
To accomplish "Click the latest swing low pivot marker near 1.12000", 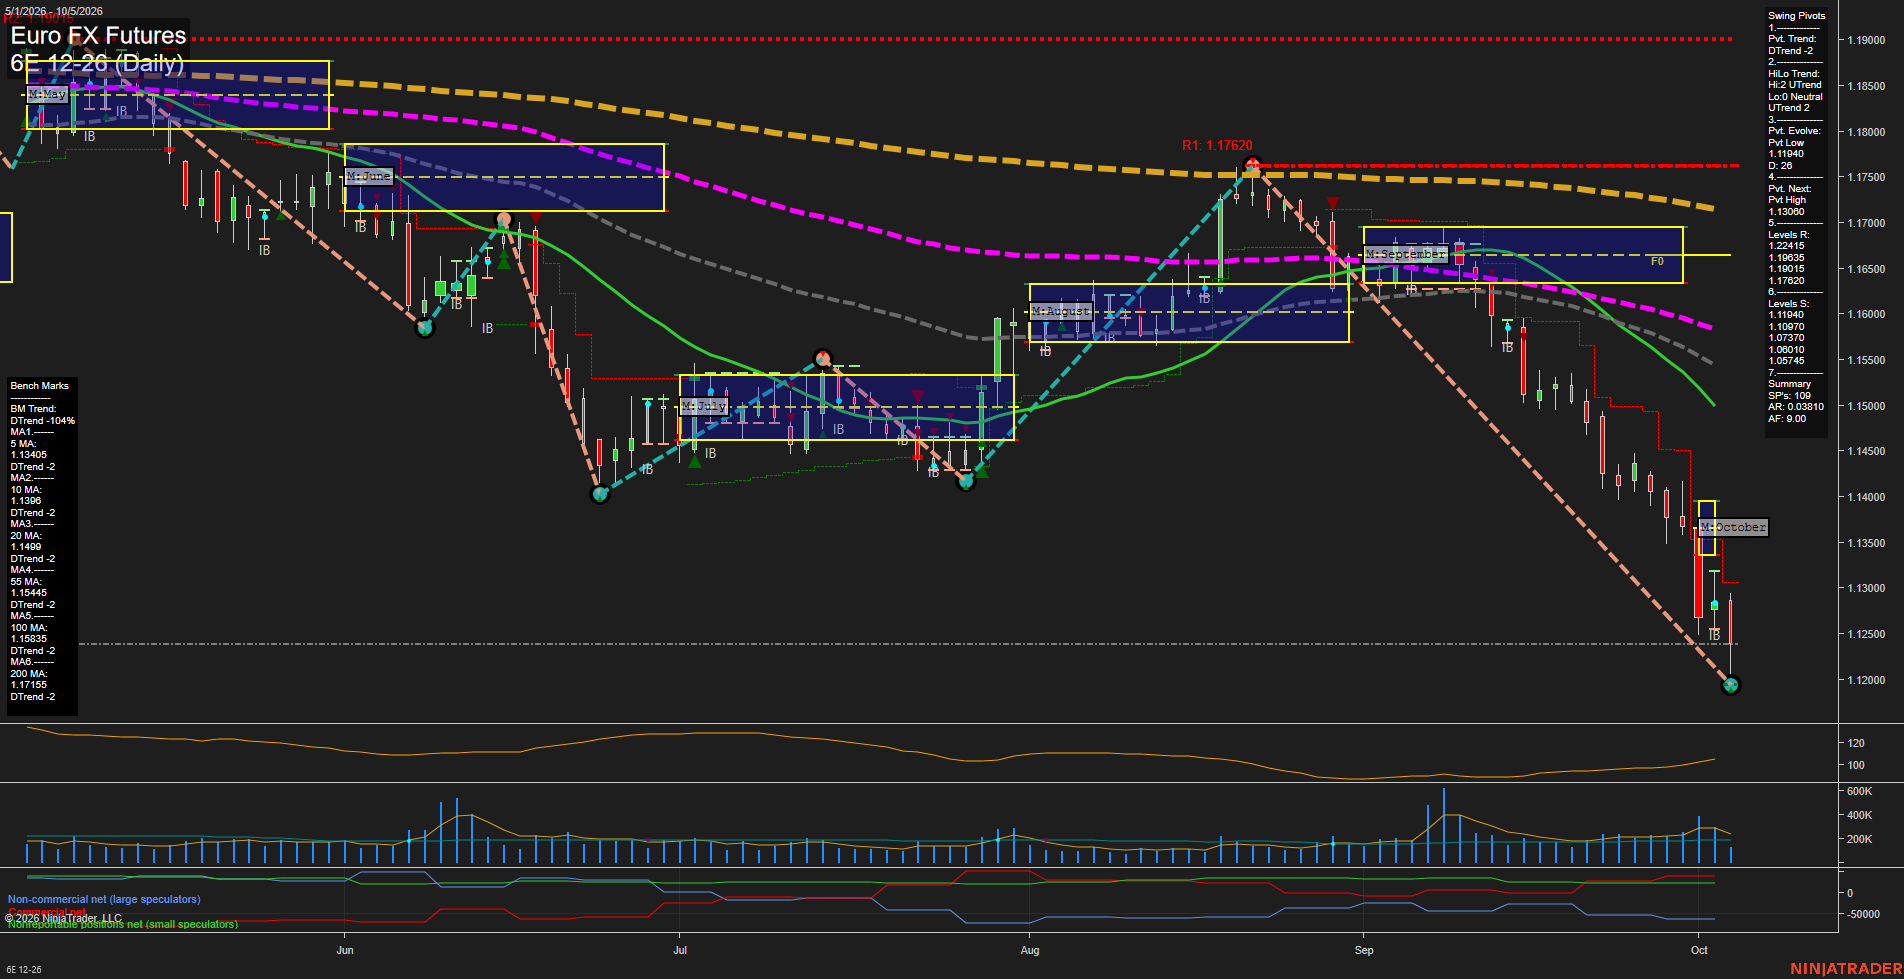I will click(x=1731, y=685).
